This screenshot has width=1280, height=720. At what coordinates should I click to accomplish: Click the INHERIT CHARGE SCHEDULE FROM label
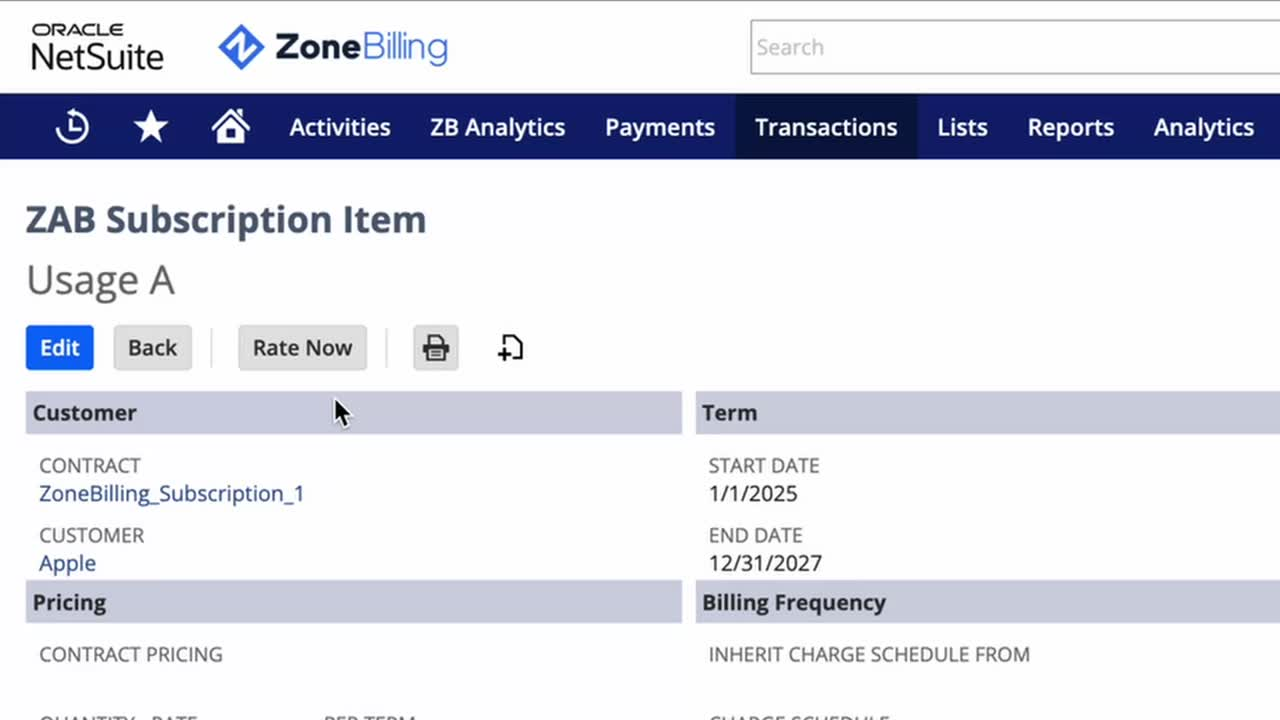pyautogui.click(x=869, y=655)
